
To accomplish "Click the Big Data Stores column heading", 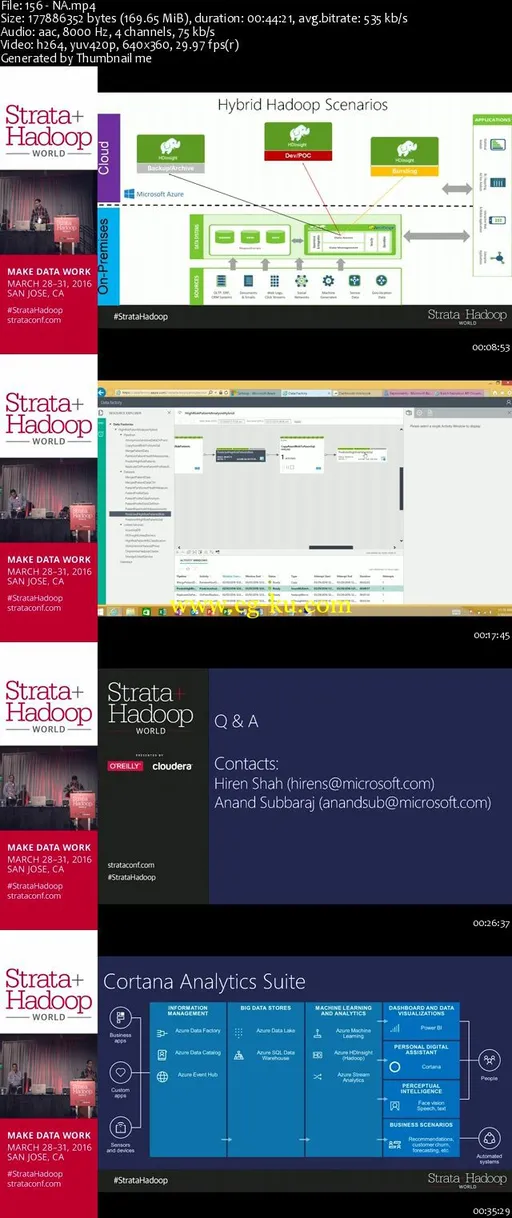I will pos(265,1008).
